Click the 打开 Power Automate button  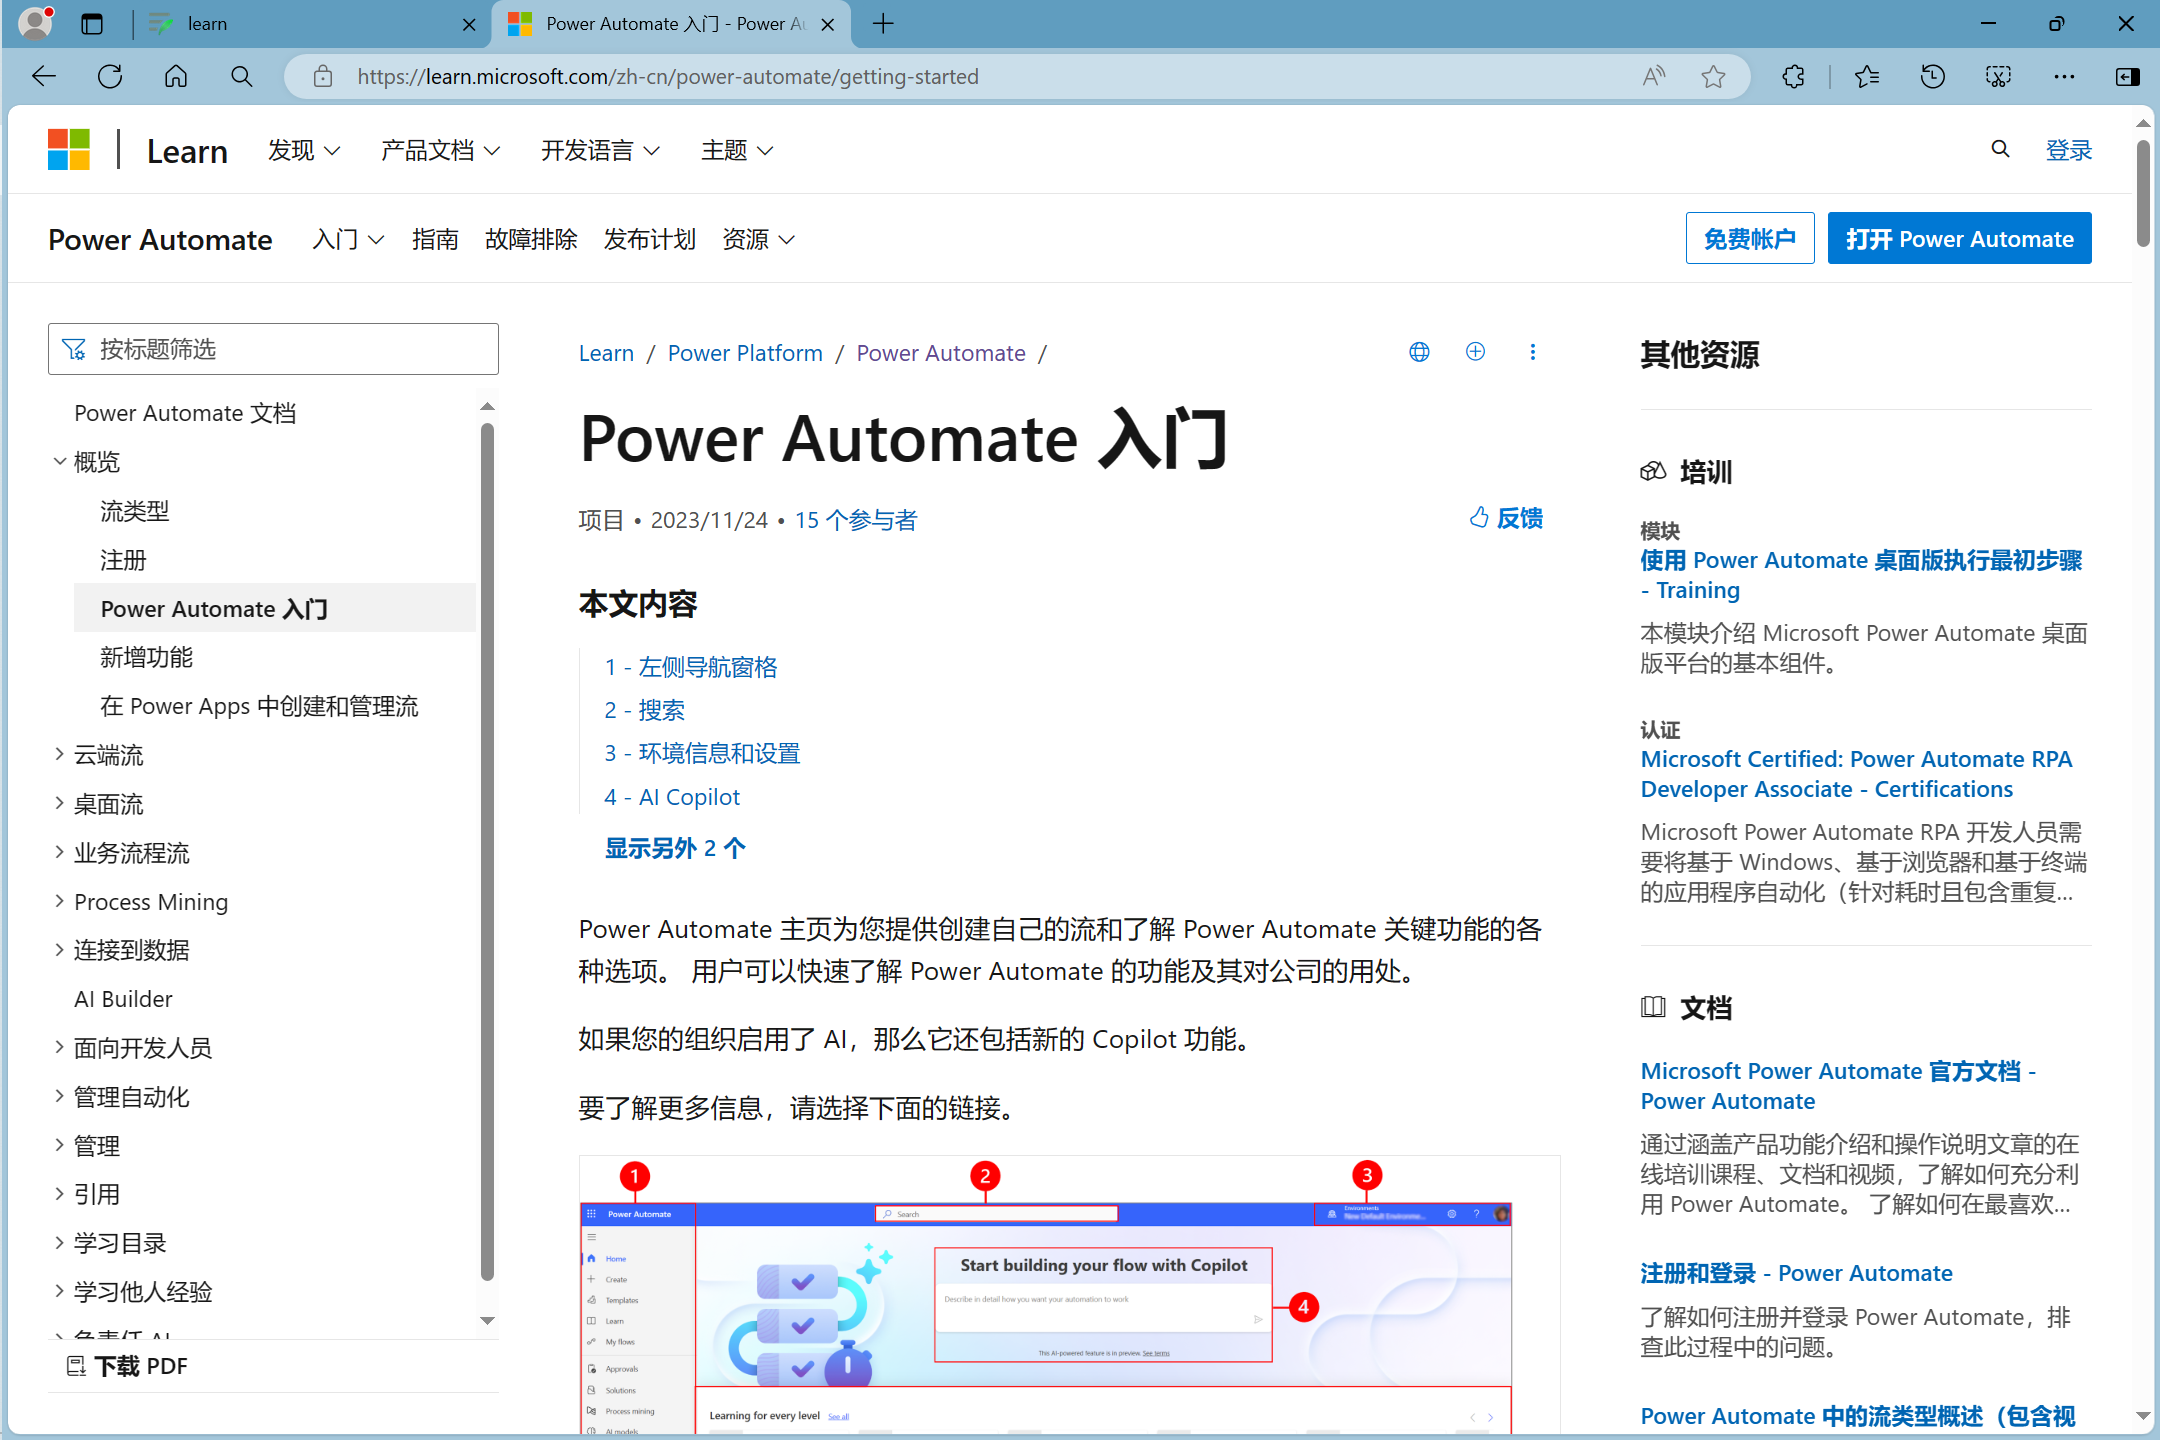tap(1959, 238)
